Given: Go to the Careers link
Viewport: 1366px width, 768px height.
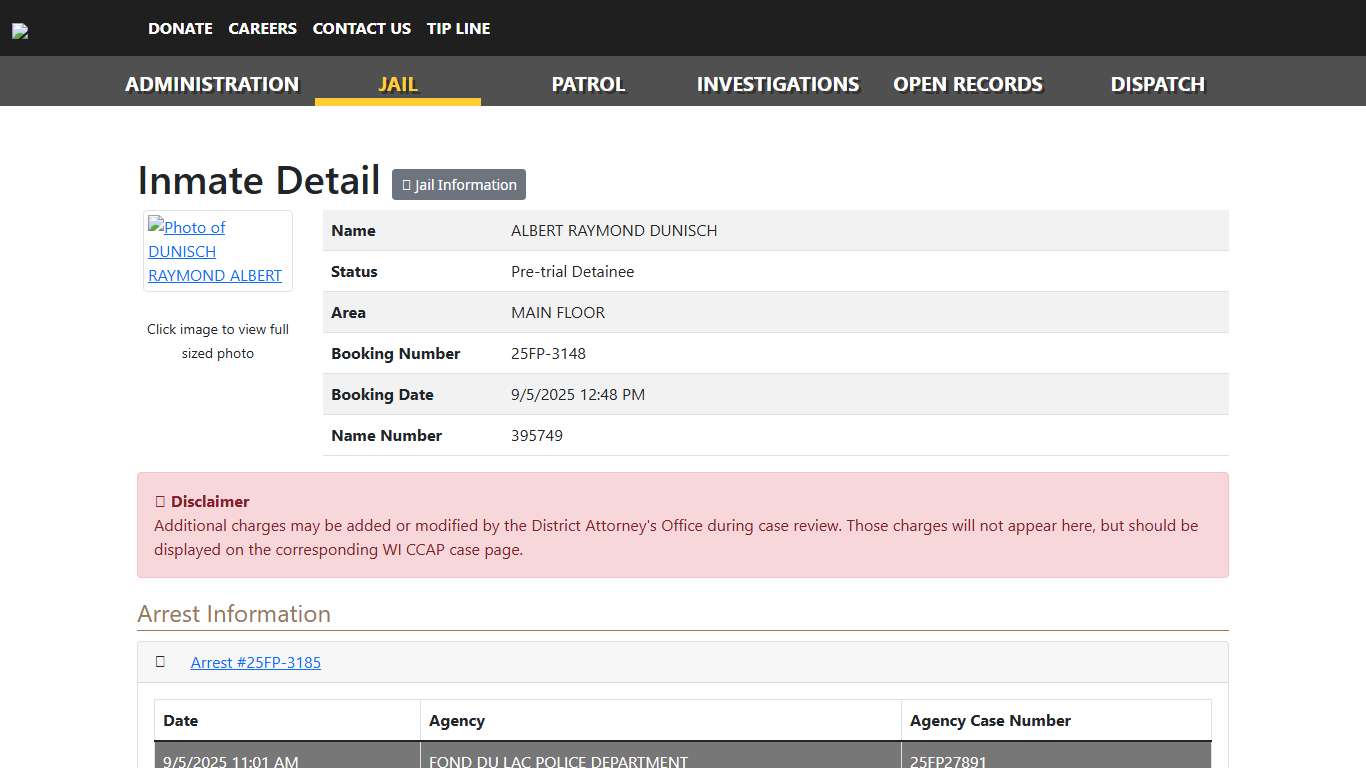Looking at the screenshot, I should point(262,29).
